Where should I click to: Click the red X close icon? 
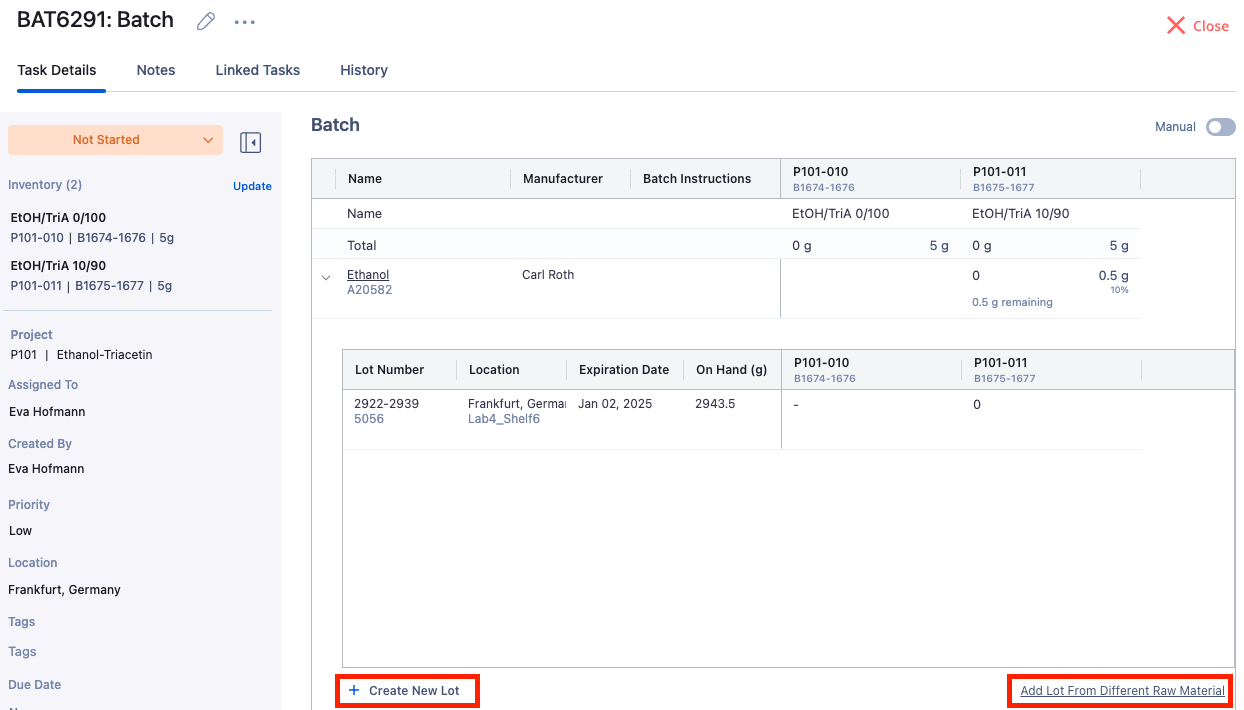pyautogui.click(x=1176, y=26)
